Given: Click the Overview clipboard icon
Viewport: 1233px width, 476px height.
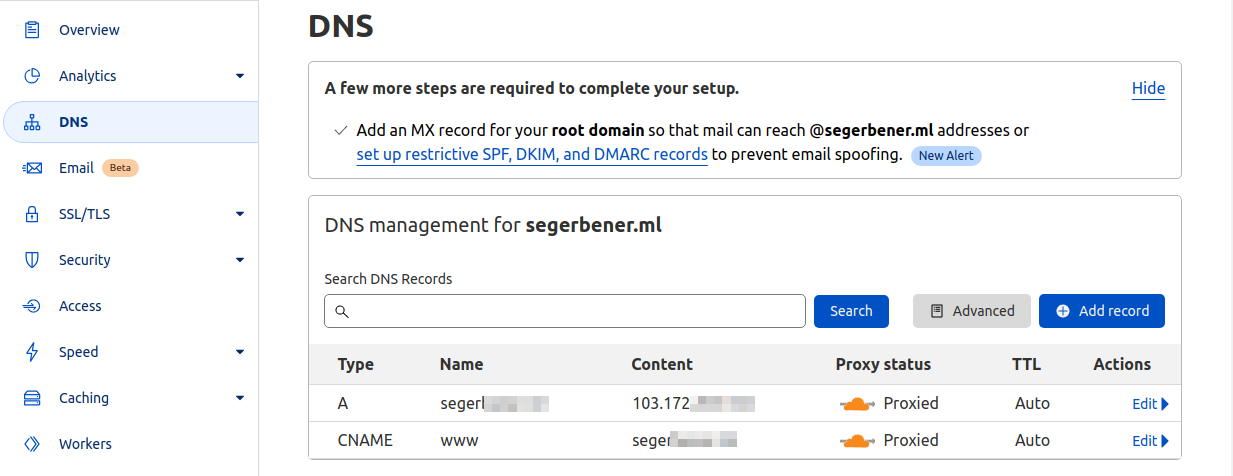Looking at the screenshot, I should [x=32, y=30].
